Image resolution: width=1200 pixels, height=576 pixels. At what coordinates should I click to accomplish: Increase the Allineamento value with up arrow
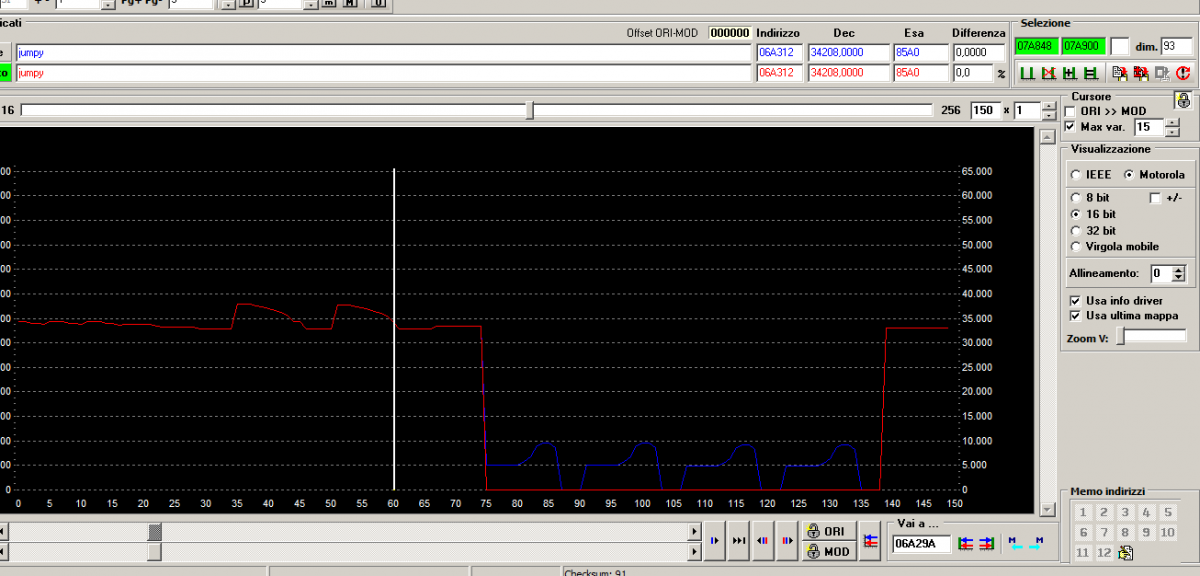tap(1178, 268)
